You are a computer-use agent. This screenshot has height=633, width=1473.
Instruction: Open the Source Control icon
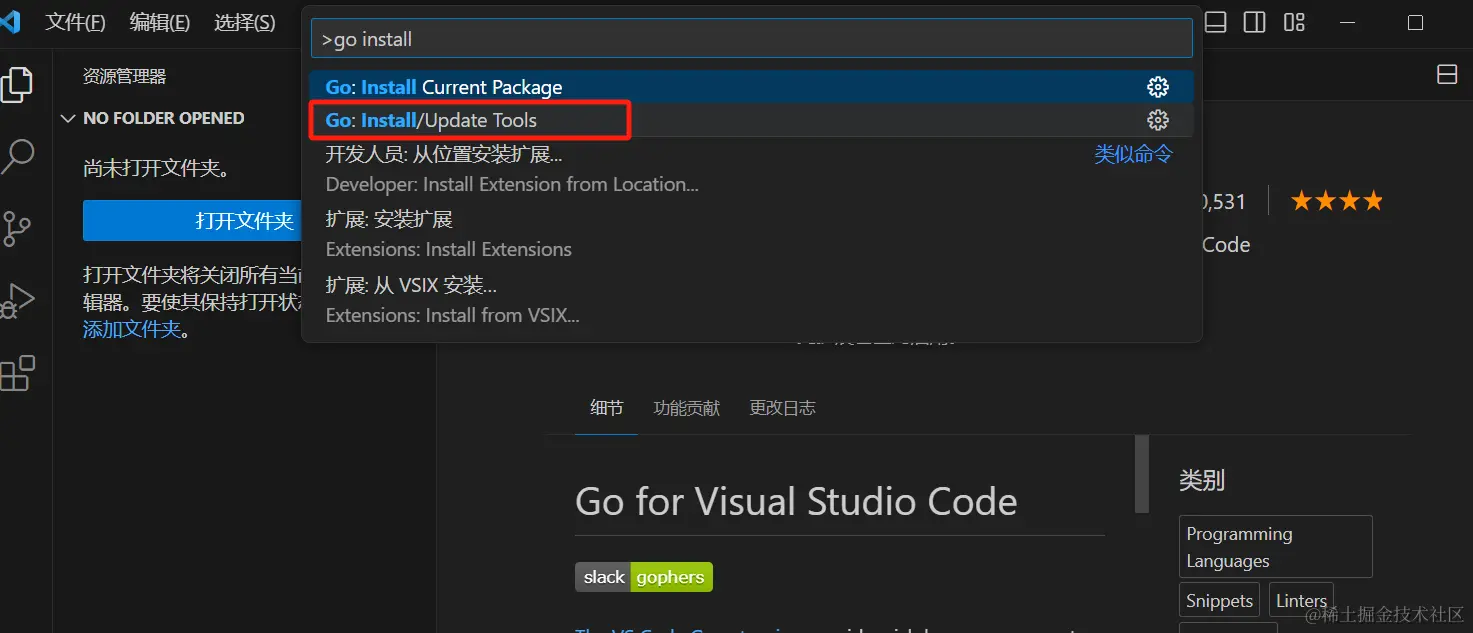click(x=17, y=229)
